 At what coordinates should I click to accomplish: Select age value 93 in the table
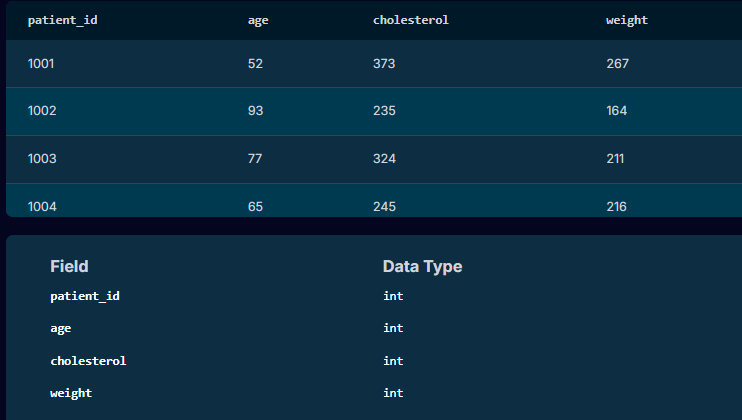point(256,111)
